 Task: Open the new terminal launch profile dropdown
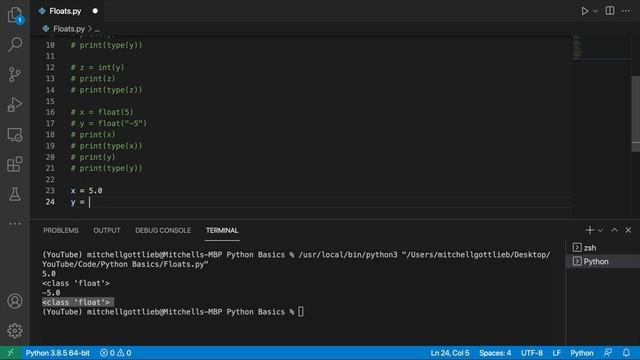(x=600, y=230)
